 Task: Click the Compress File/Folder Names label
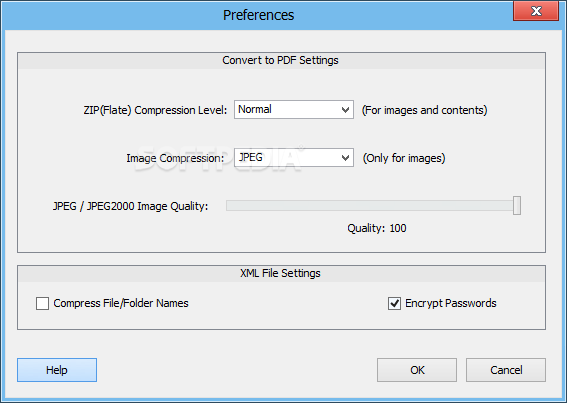[x=121, y=303]
